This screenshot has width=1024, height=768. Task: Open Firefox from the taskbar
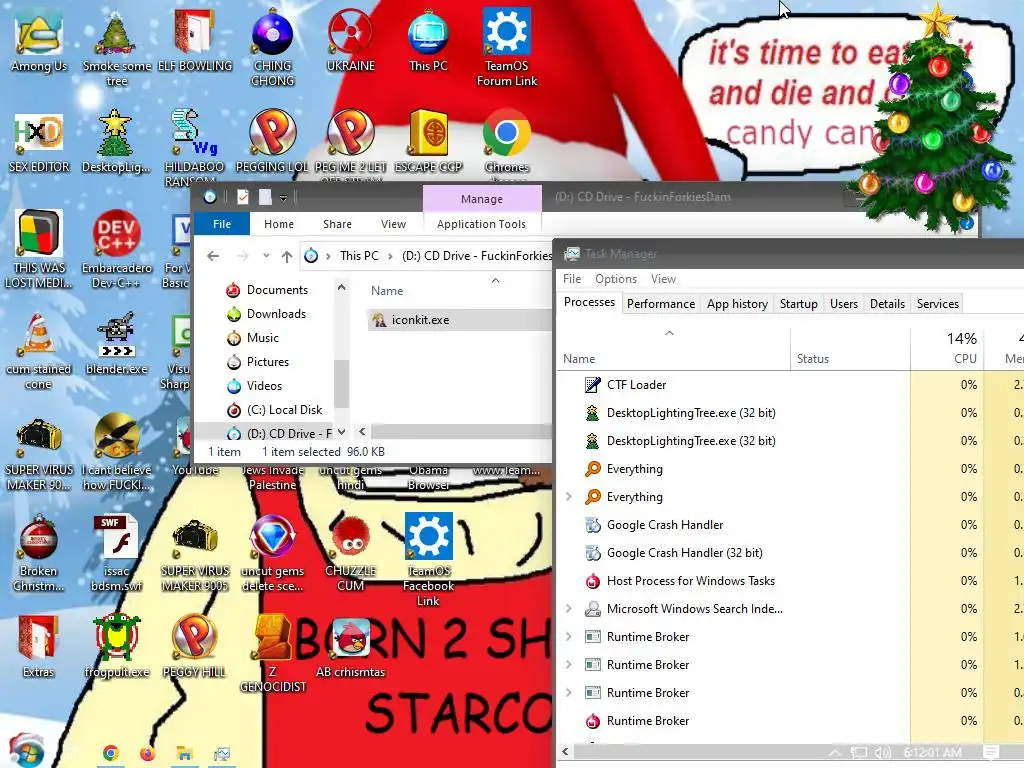[148, 754]
